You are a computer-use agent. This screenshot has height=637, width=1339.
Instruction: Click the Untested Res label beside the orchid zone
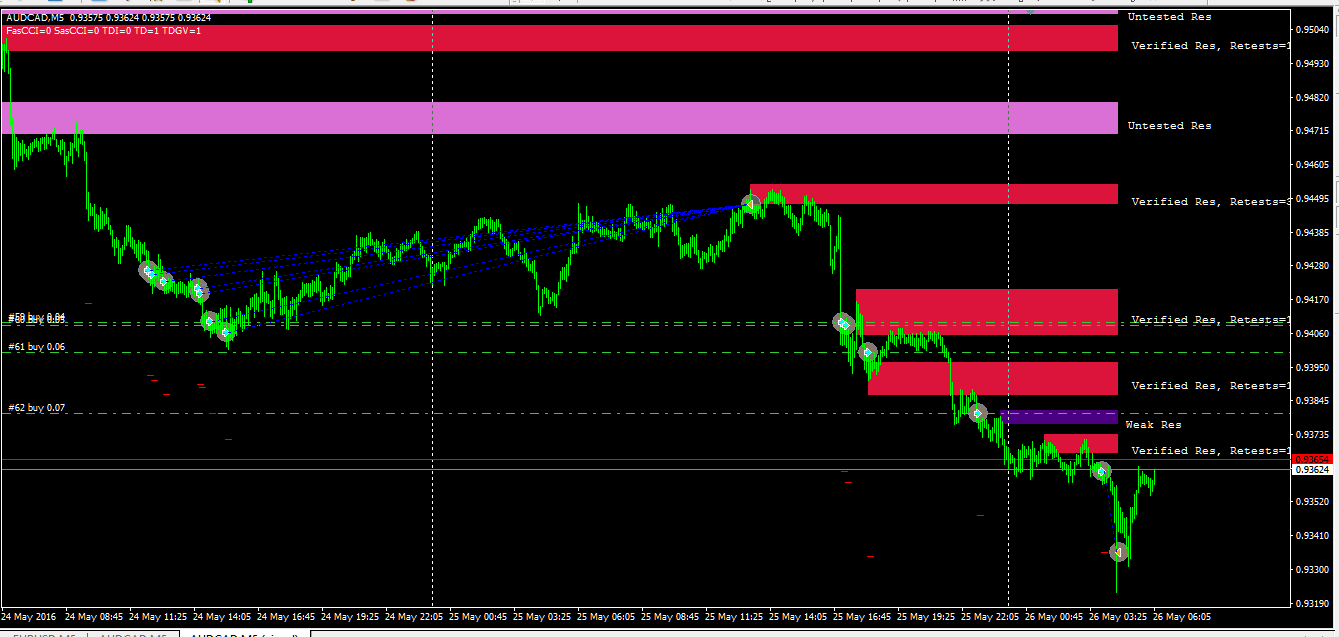(1169, 126)
